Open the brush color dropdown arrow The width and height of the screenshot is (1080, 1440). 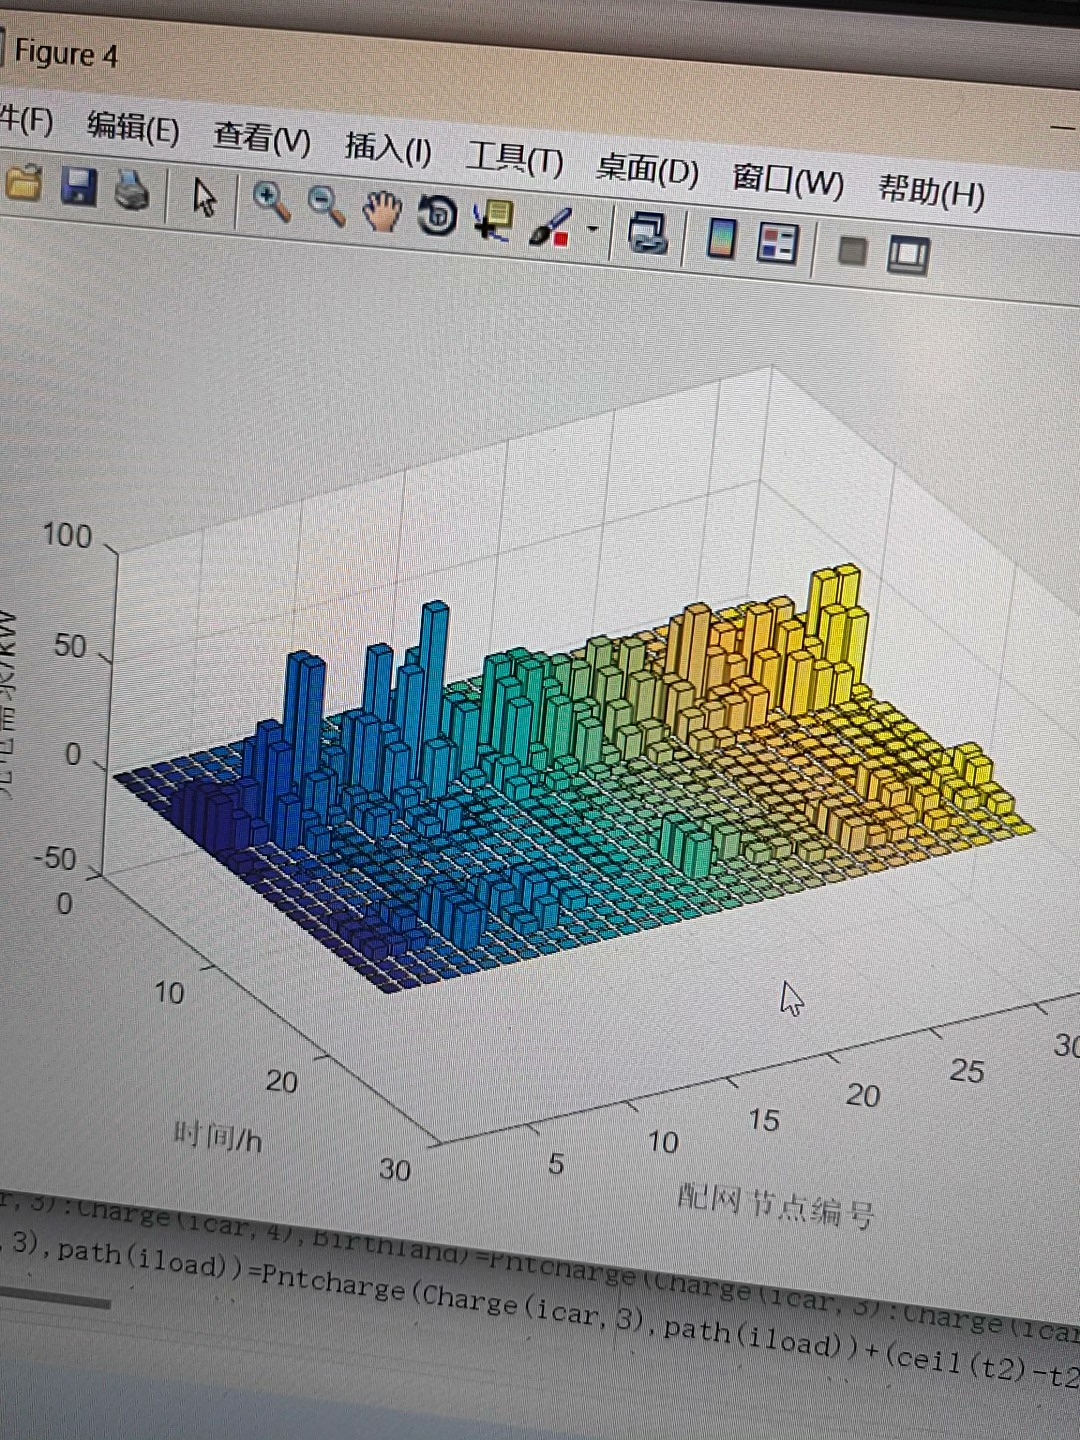click(x=592, y=230)
